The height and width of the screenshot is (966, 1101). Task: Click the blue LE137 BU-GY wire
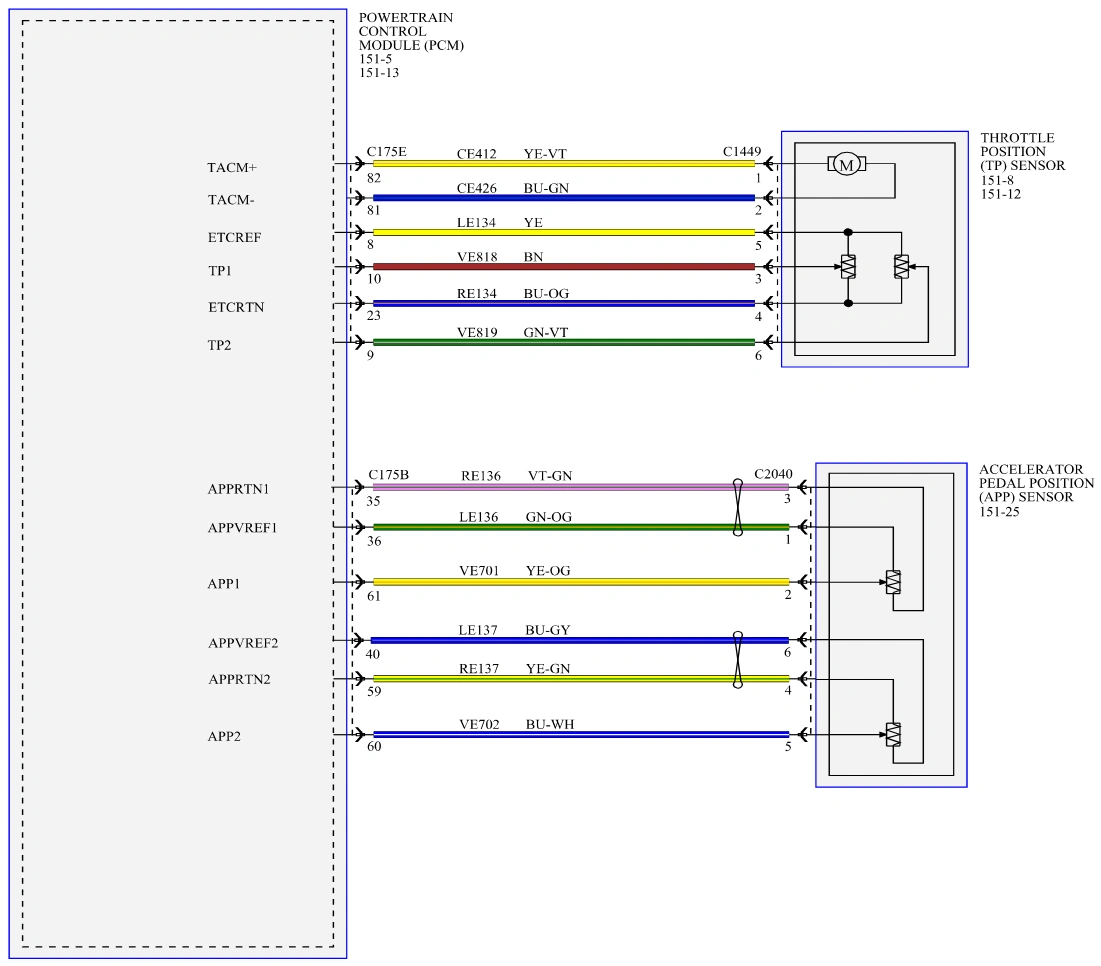click(x=579, y=640)
